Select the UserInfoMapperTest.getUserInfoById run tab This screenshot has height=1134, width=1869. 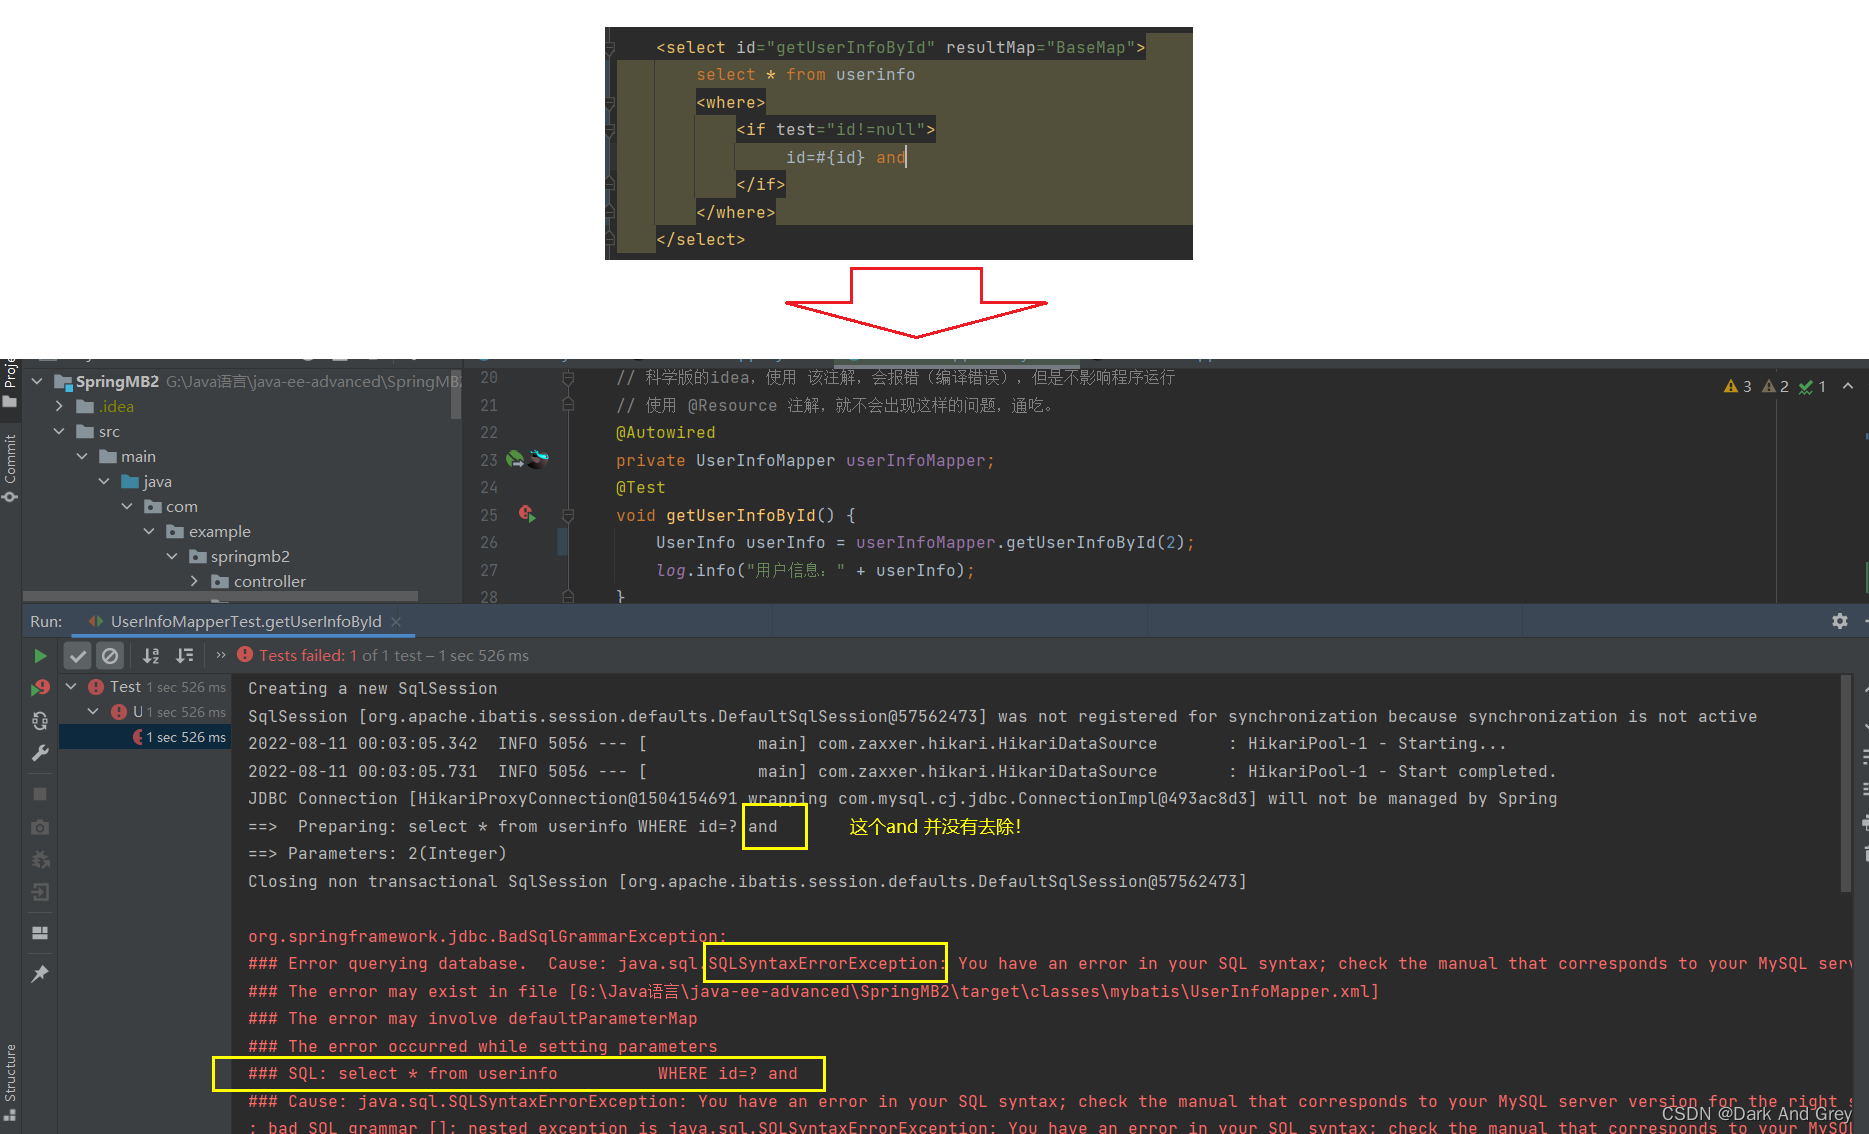(245, 621)
